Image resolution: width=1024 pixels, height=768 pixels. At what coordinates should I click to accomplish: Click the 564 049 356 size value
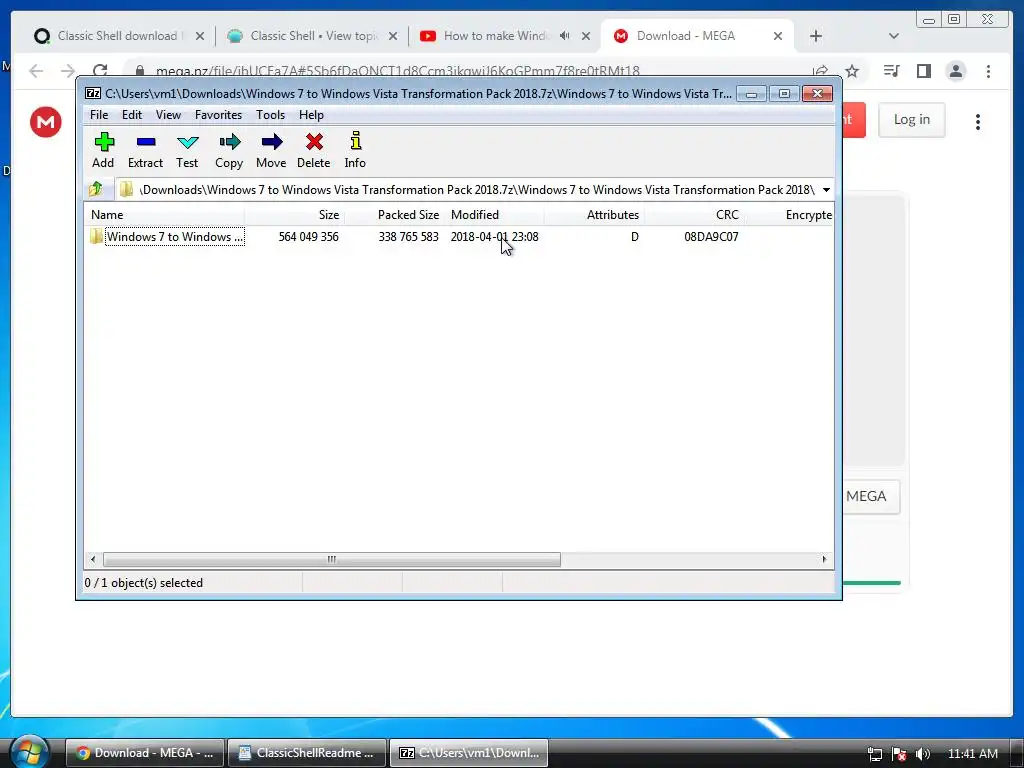pos(308,236)
